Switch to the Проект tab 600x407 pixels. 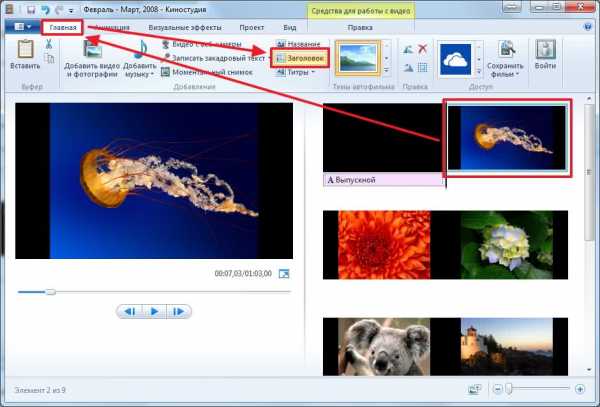pyautogui.click(x=251, y=28)
